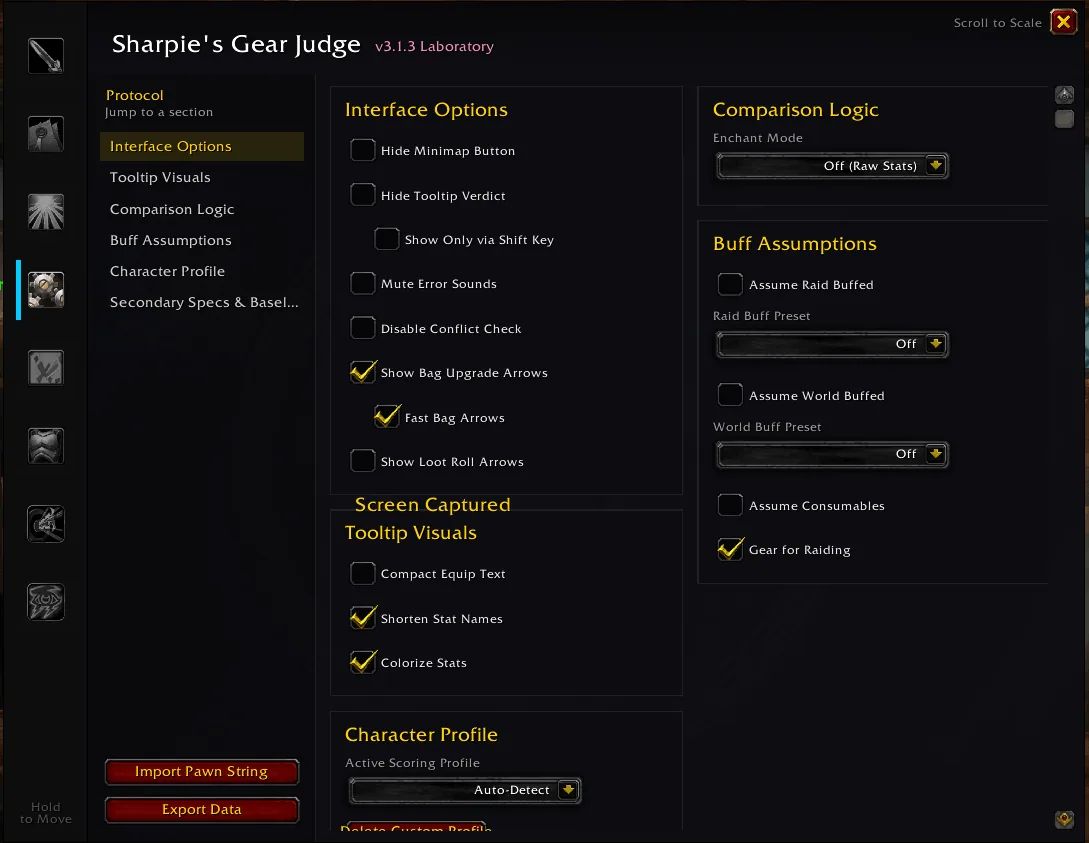Screen dimensions: 1089x843
Task: Click the 'Sharpie's Gear Judge' title
Action: [x=236, y=44]
